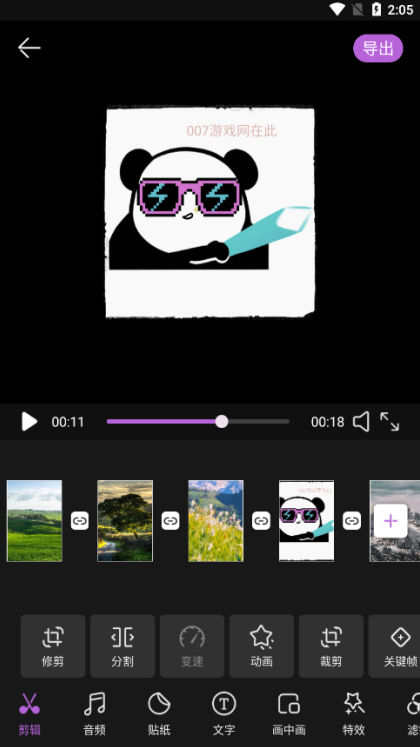The height and width of the screenshot is (747, 420).
Task: Open transition link before the panda clip
Action: (261, 521)
